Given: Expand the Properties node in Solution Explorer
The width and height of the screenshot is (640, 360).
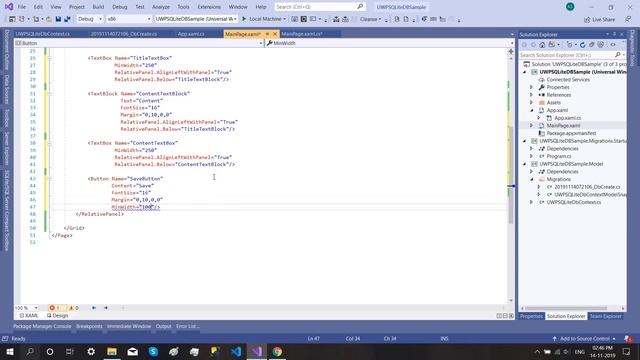Looking at the screenshot, I should pyautogui.click(x=531, y=87).
